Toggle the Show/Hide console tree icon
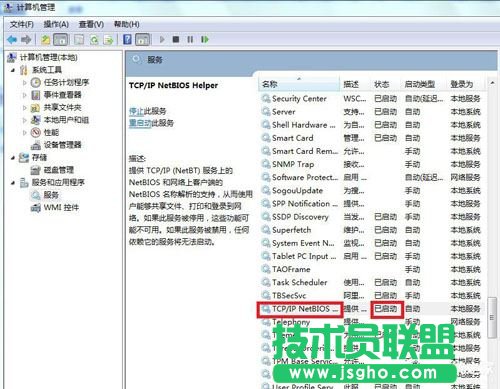 coord(61,40)
